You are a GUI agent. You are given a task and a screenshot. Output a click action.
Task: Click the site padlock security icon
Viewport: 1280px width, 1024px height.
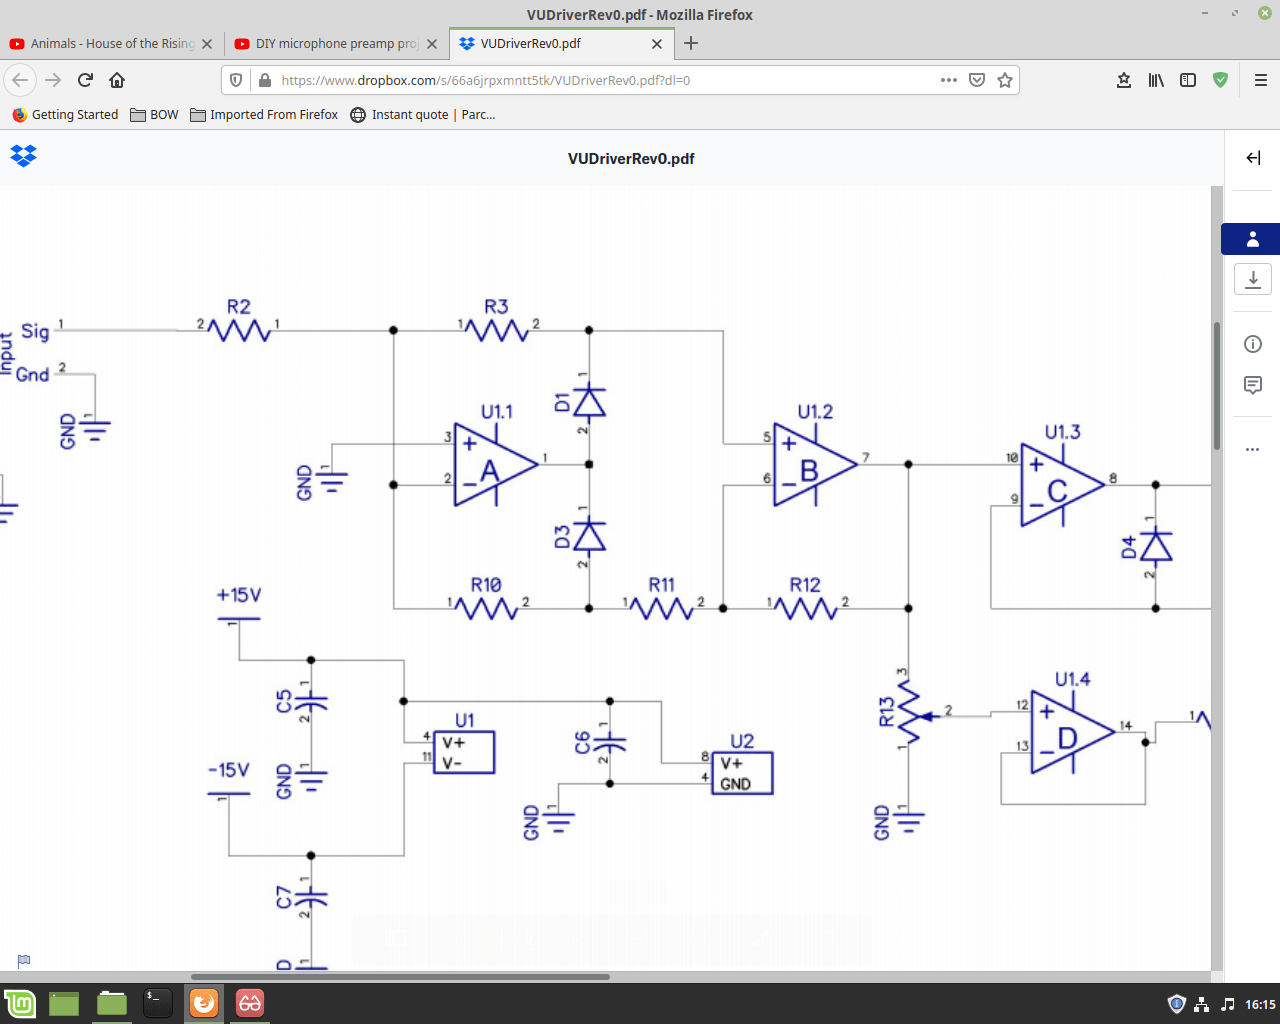(264, 80)
